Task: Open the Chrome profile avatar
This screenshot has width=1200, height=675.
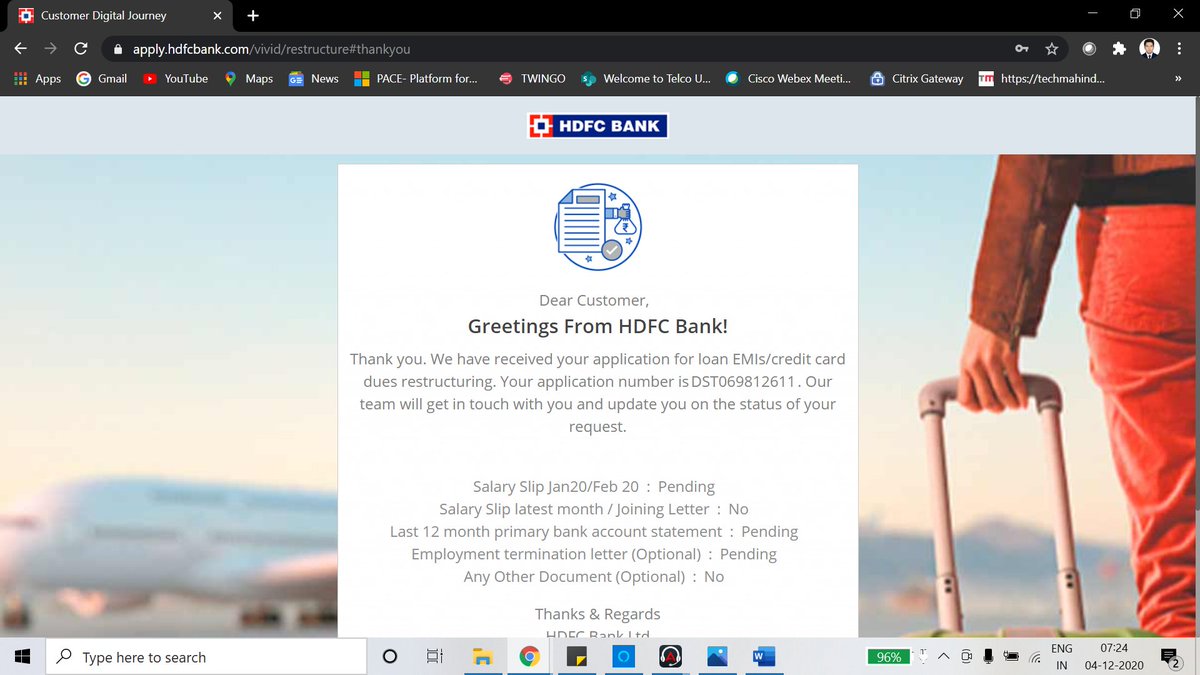Action: click(x=1149, y=48)
